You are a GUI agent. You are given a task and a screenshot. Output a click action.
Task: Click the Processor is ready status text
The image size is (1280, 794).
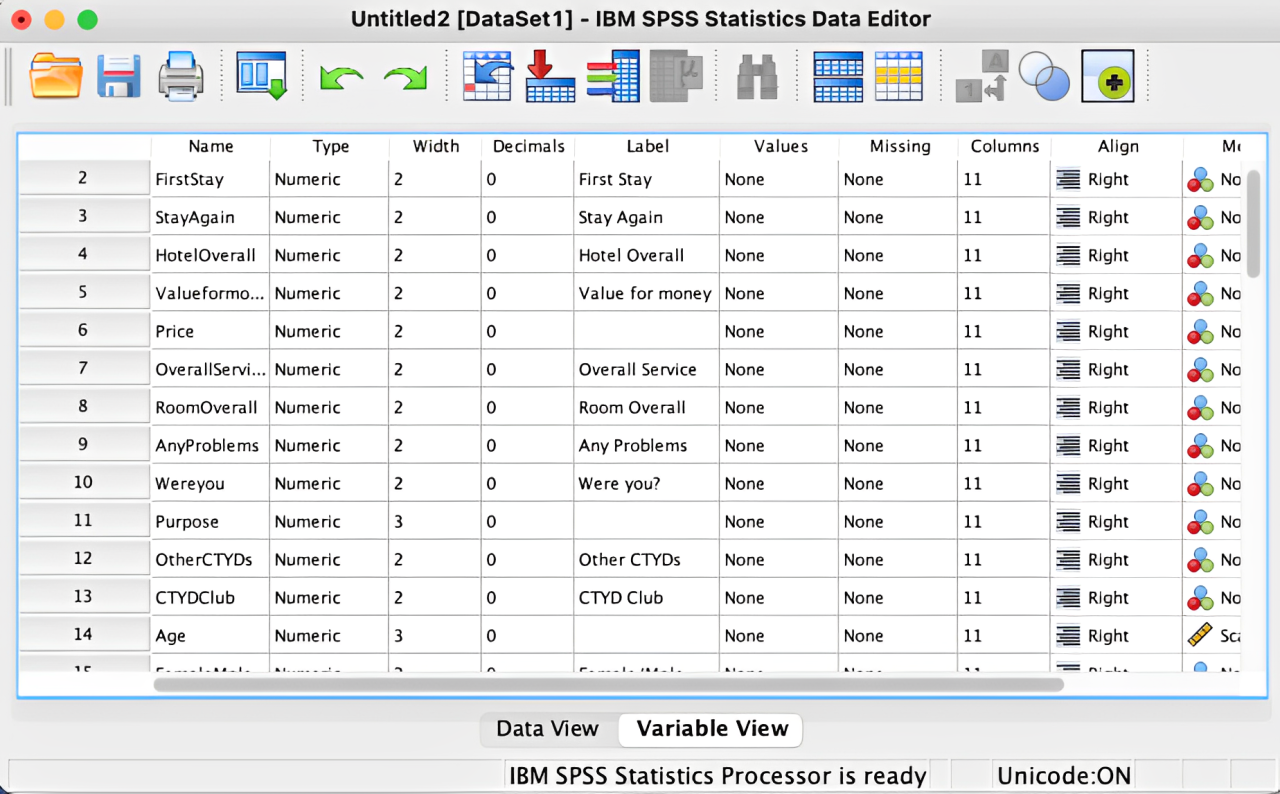pos(718,776)
